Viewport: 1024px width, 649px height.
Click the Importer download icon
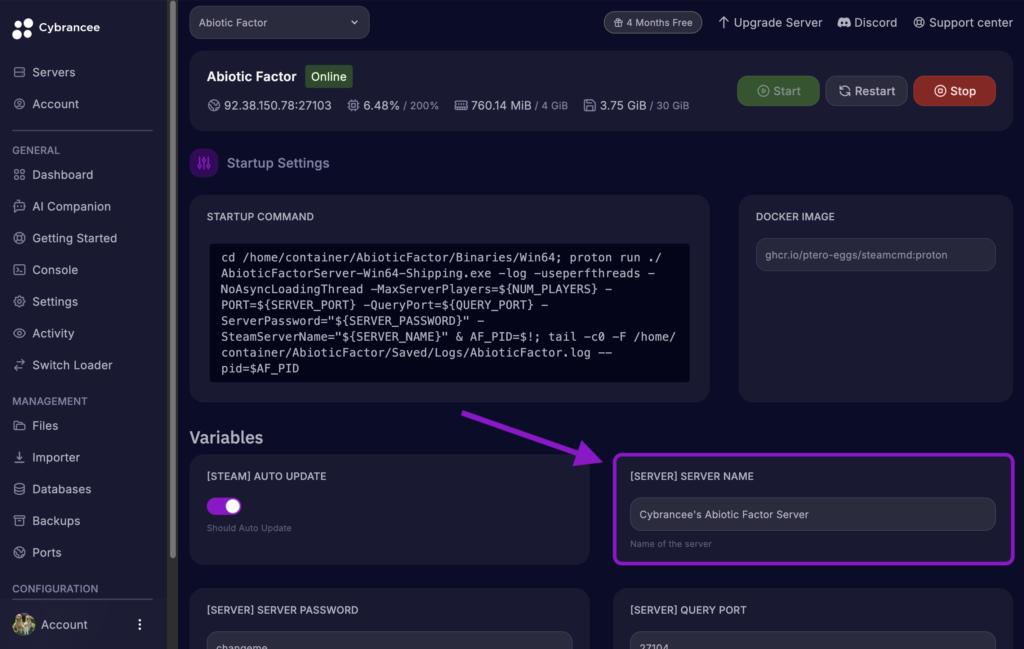tap(19, 457)
